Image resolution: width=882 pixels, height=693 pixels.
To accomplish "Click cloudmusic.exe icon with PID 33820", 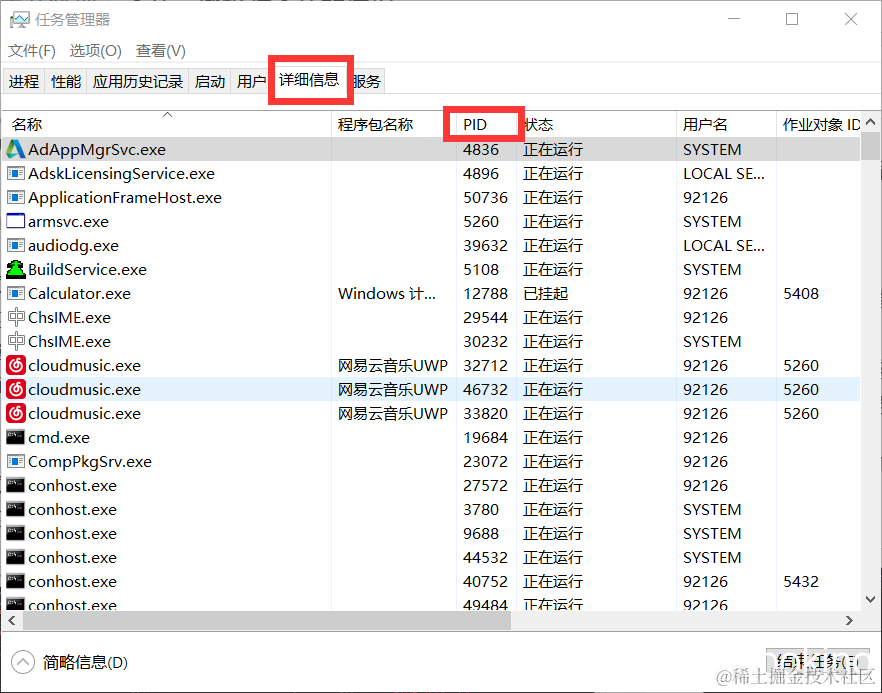I will pyautogui.click(x=16, y=413).
